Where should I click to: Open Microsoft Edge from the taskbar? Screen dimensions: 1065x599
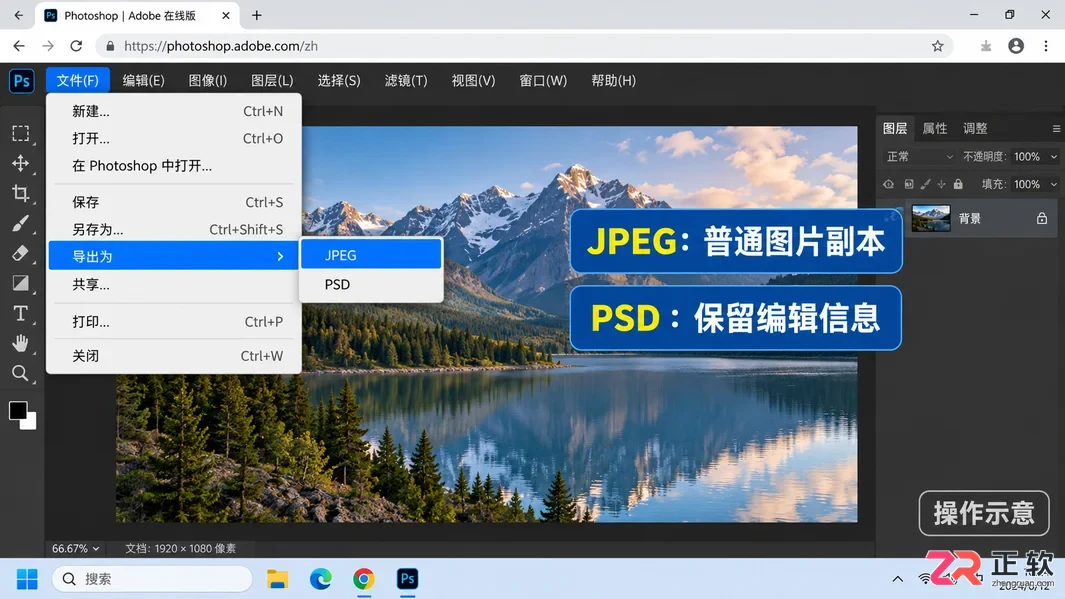pos(321,579)
